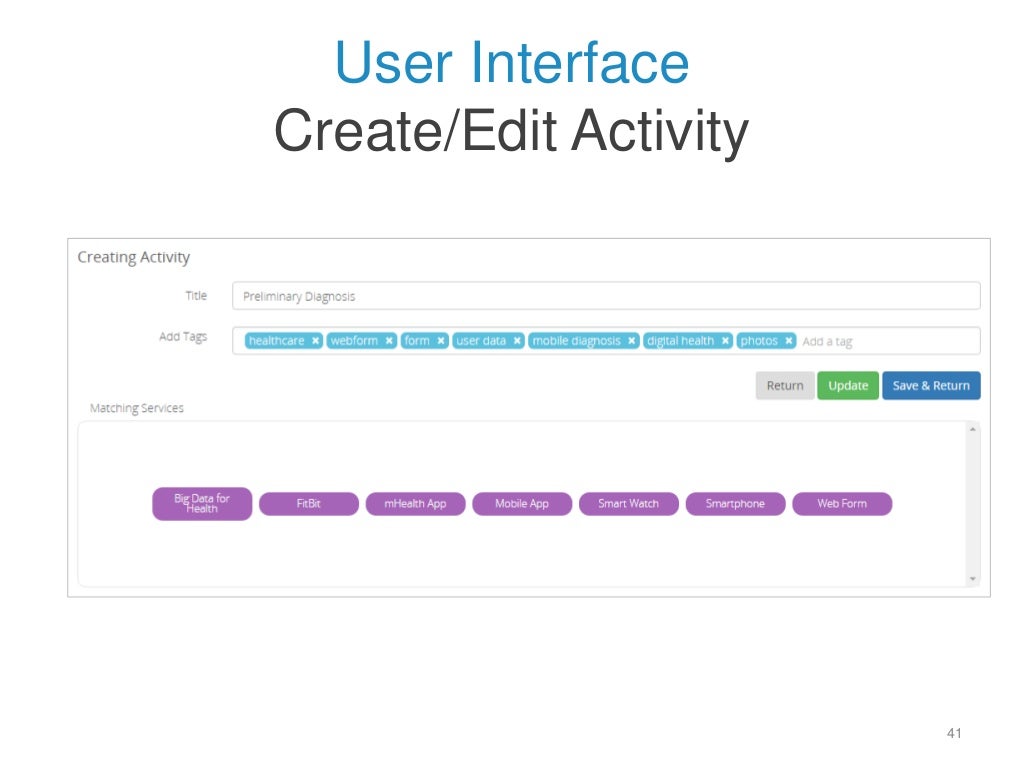Remove the user data tag
This screenshot has width=1024, height=768.
[517, 341]
